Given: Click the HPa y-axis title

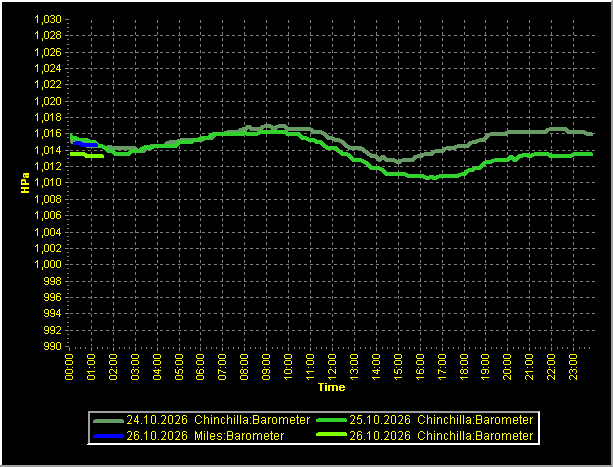Looking at the screenshot, I should (25, 183).
